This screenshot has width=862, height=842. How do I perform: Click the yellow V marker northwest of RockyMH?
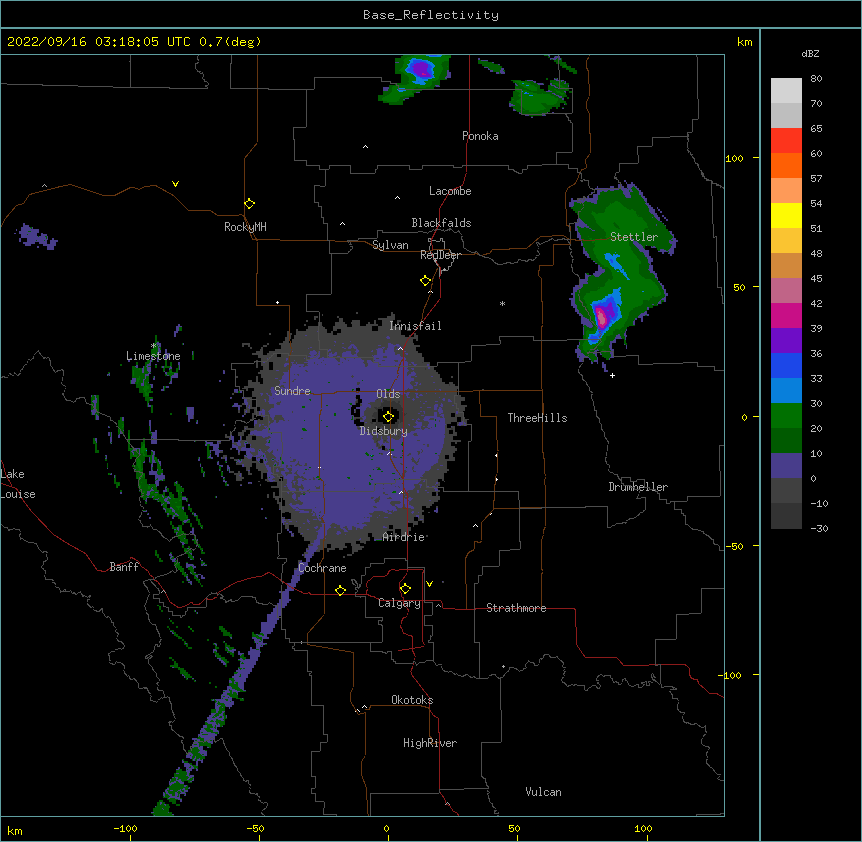[x=175, y=184]
